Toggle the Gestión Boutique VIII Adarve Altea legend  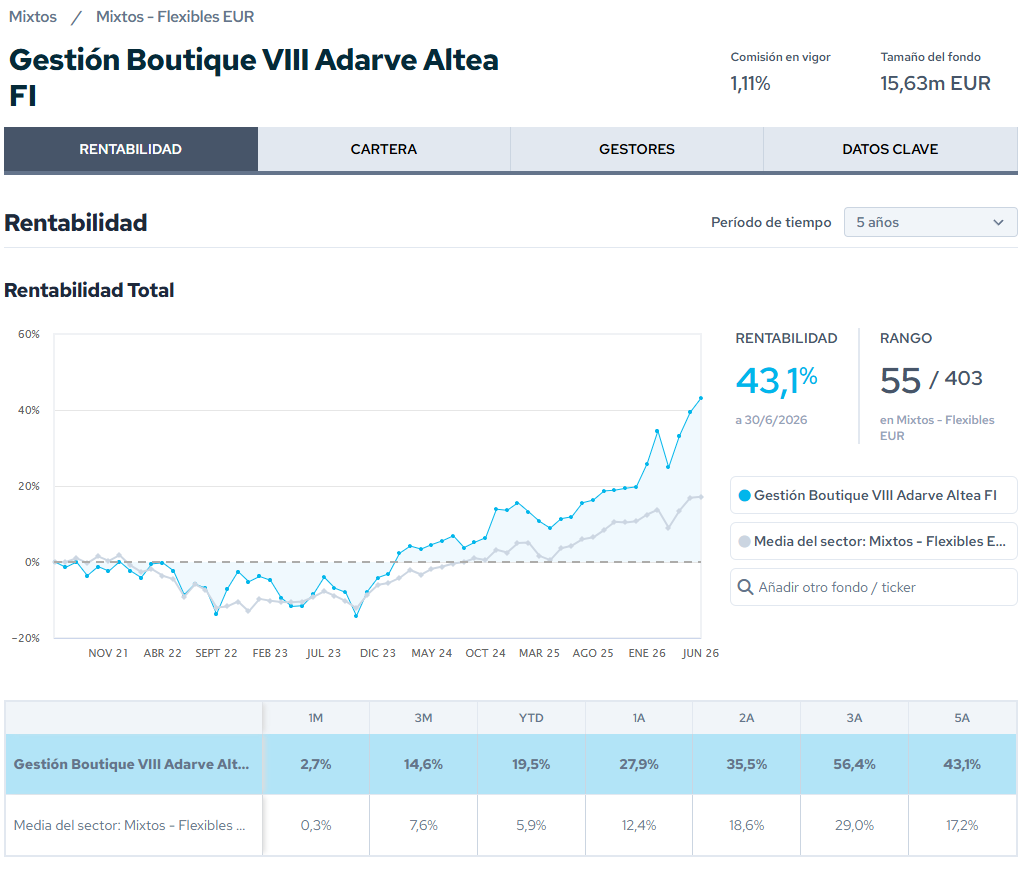(874, 495)
